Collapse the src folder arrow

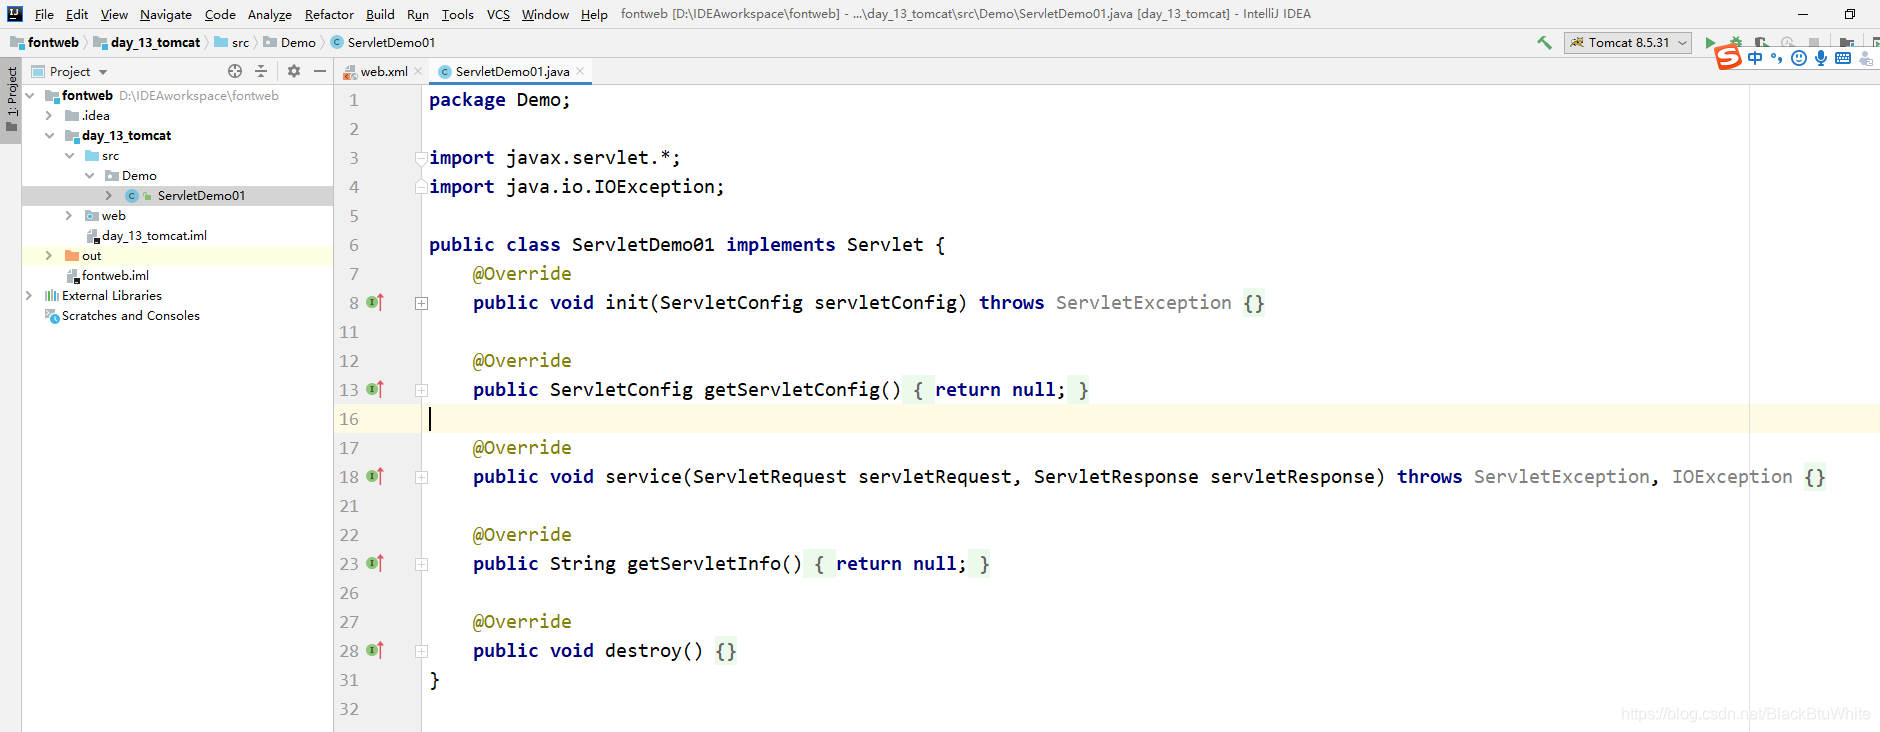[x=69, y=156]
